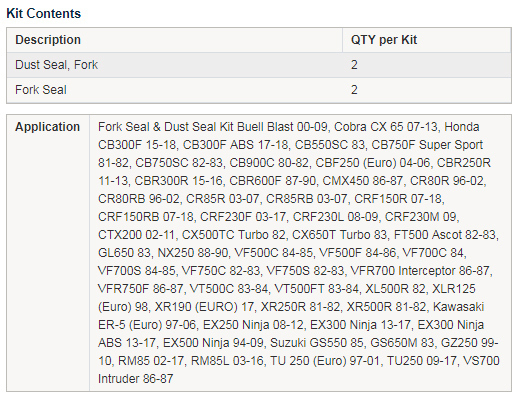Click CB750F Super Sport text
This screenshot has width=520, height=401.
click(x=427, y=145)
